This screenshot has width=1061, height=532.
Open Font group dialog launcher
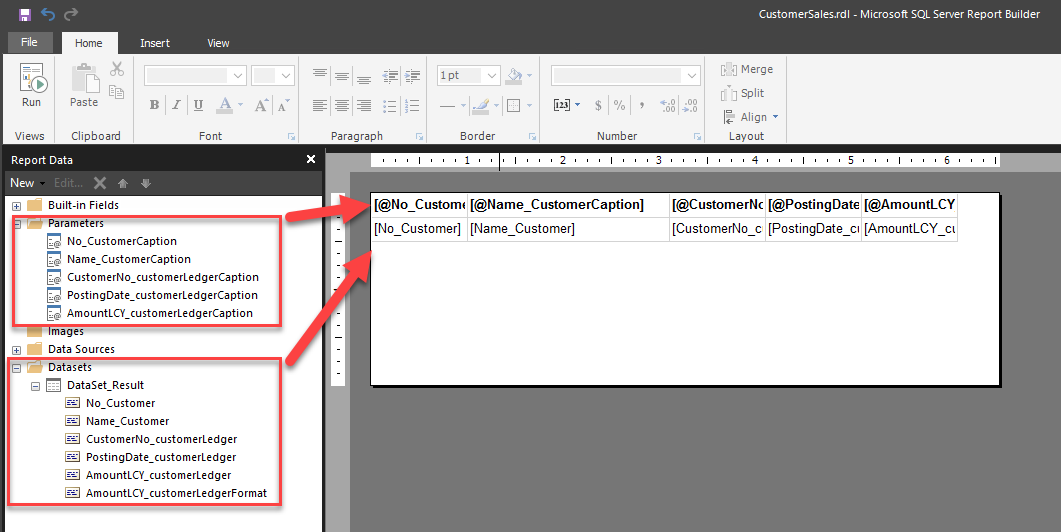(292, 137)
